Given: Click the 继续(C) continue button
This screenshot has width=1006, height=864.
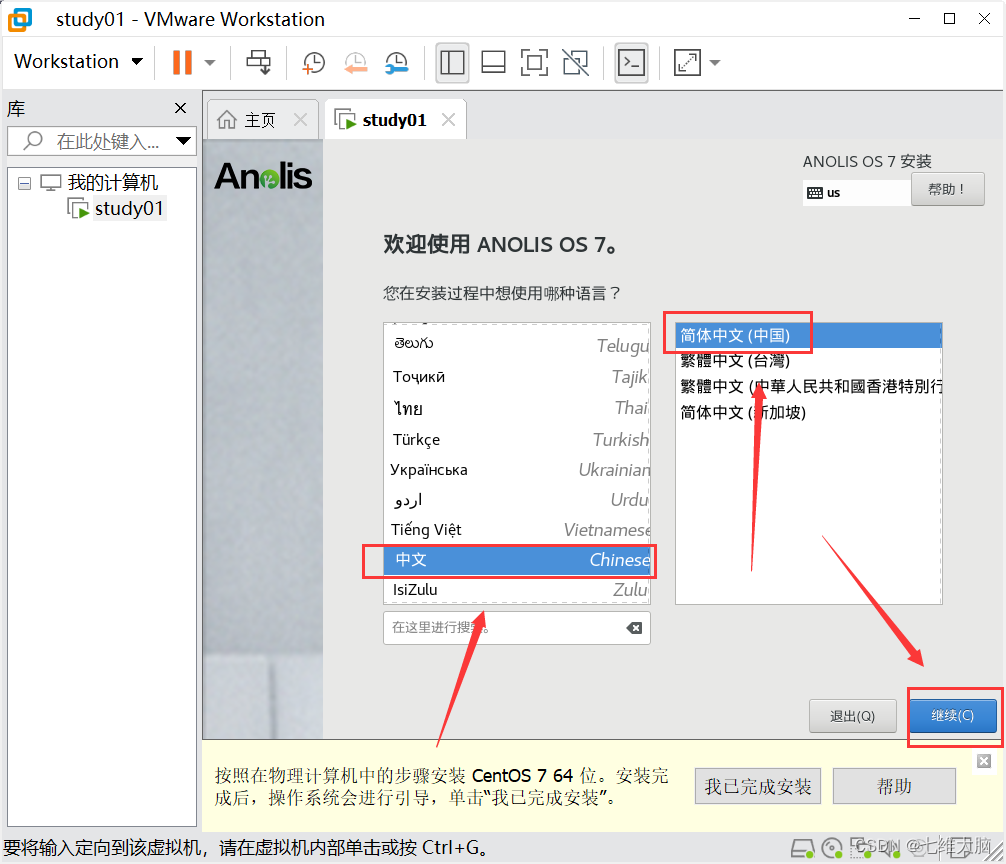Looking at the screenshot, I should pyautogui.click(x=953, y=715).
